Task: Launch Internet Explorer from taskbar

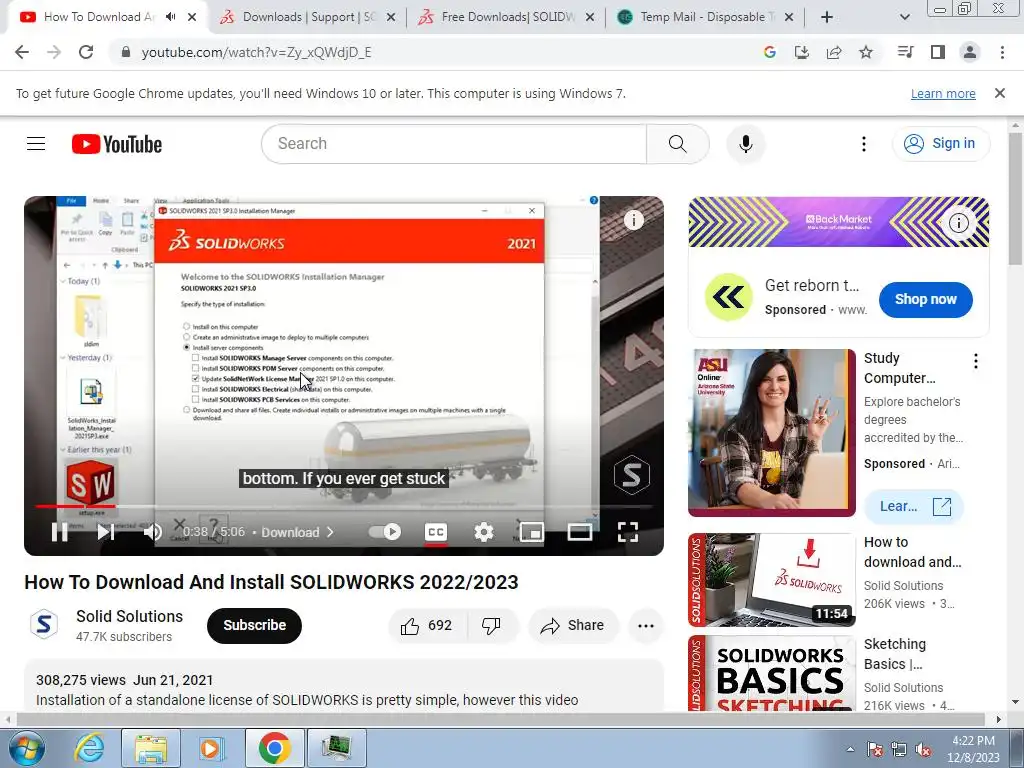Action: [x=89, y=748]
